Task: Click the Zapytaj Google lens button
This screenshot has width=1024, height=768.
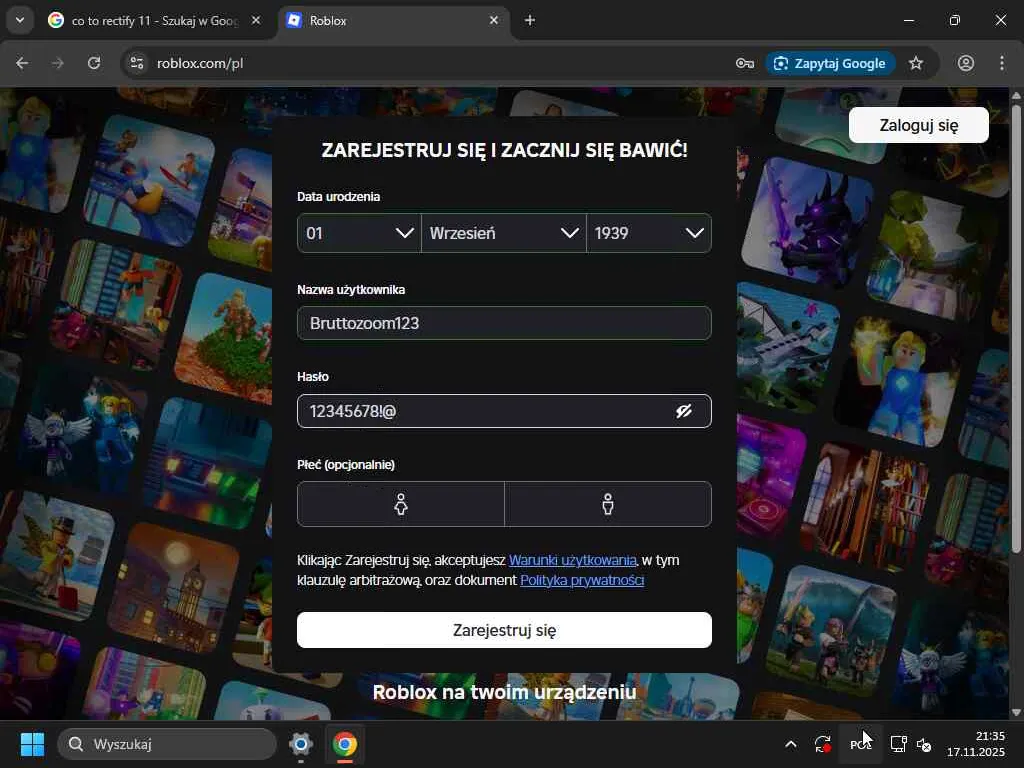Action: coord(830,63)
